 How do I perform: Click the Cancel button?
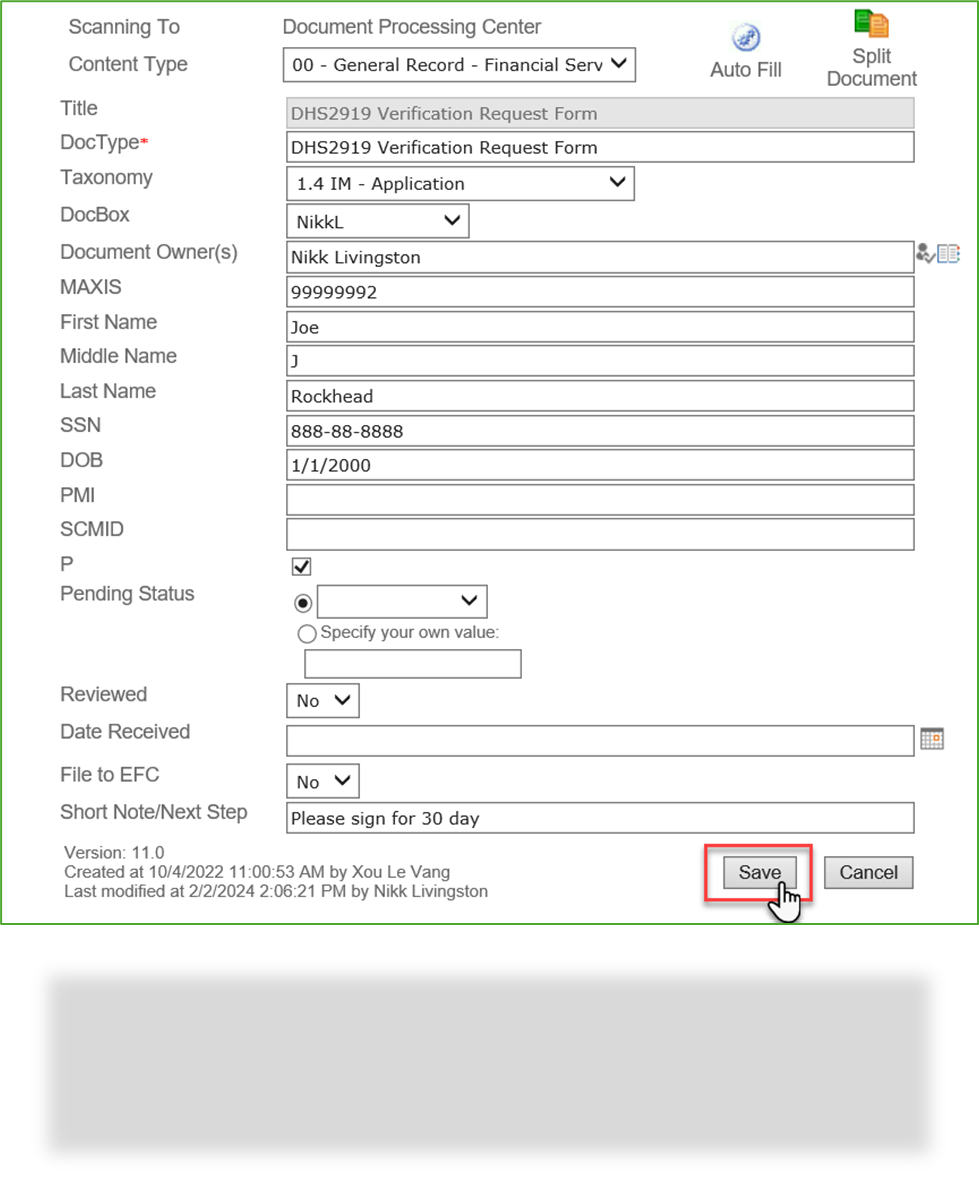866,872
